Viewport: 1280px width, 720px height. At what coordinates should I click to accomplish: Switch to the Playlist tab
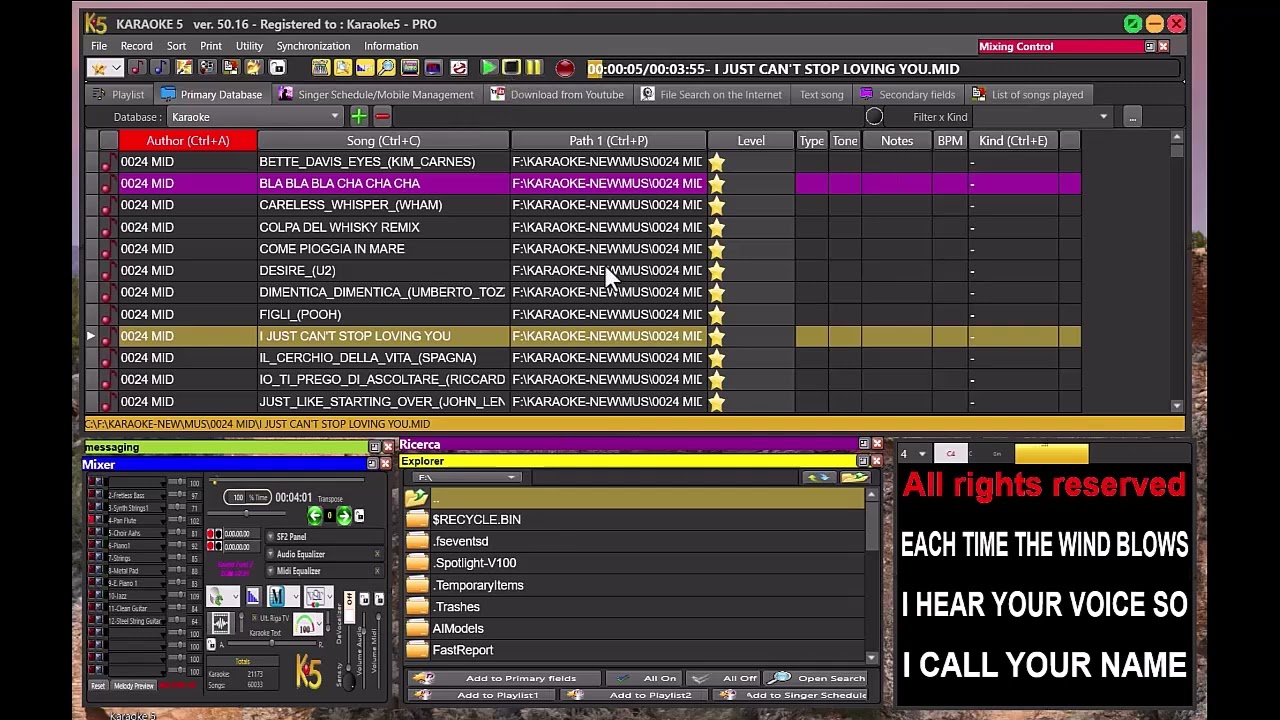click(117, 94)
